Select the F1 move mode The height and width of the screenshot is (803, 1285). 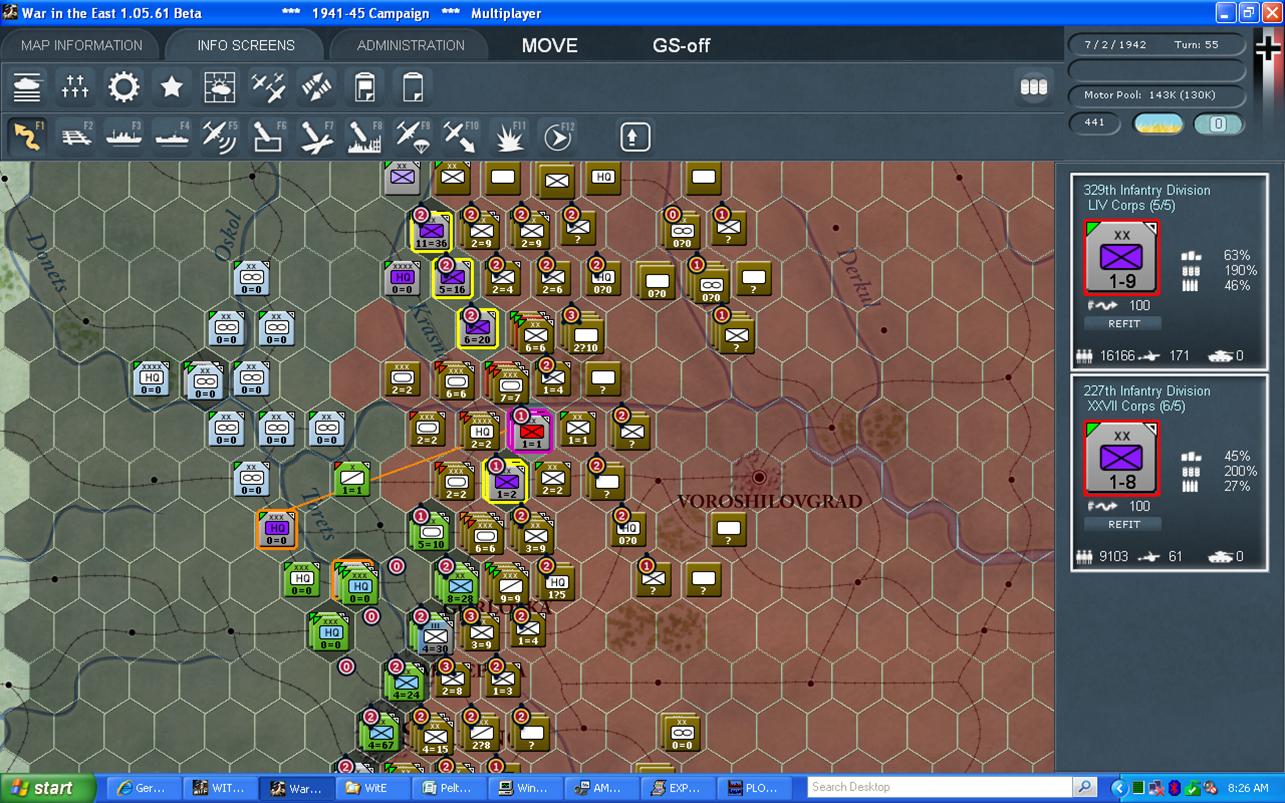tap(27, 136)
